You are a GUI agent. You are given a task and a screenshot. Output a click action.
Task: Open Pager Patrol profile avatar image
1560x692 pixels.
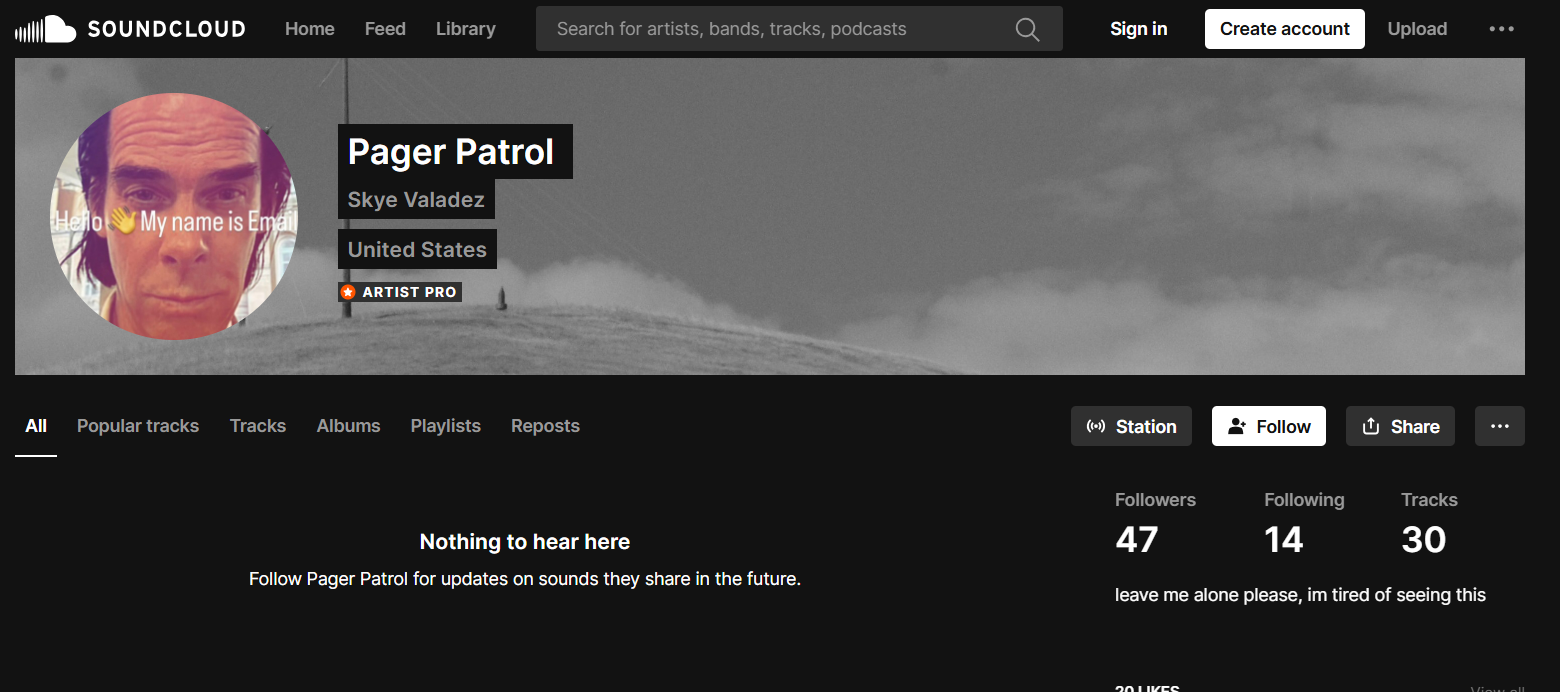[x=173, y=216]
